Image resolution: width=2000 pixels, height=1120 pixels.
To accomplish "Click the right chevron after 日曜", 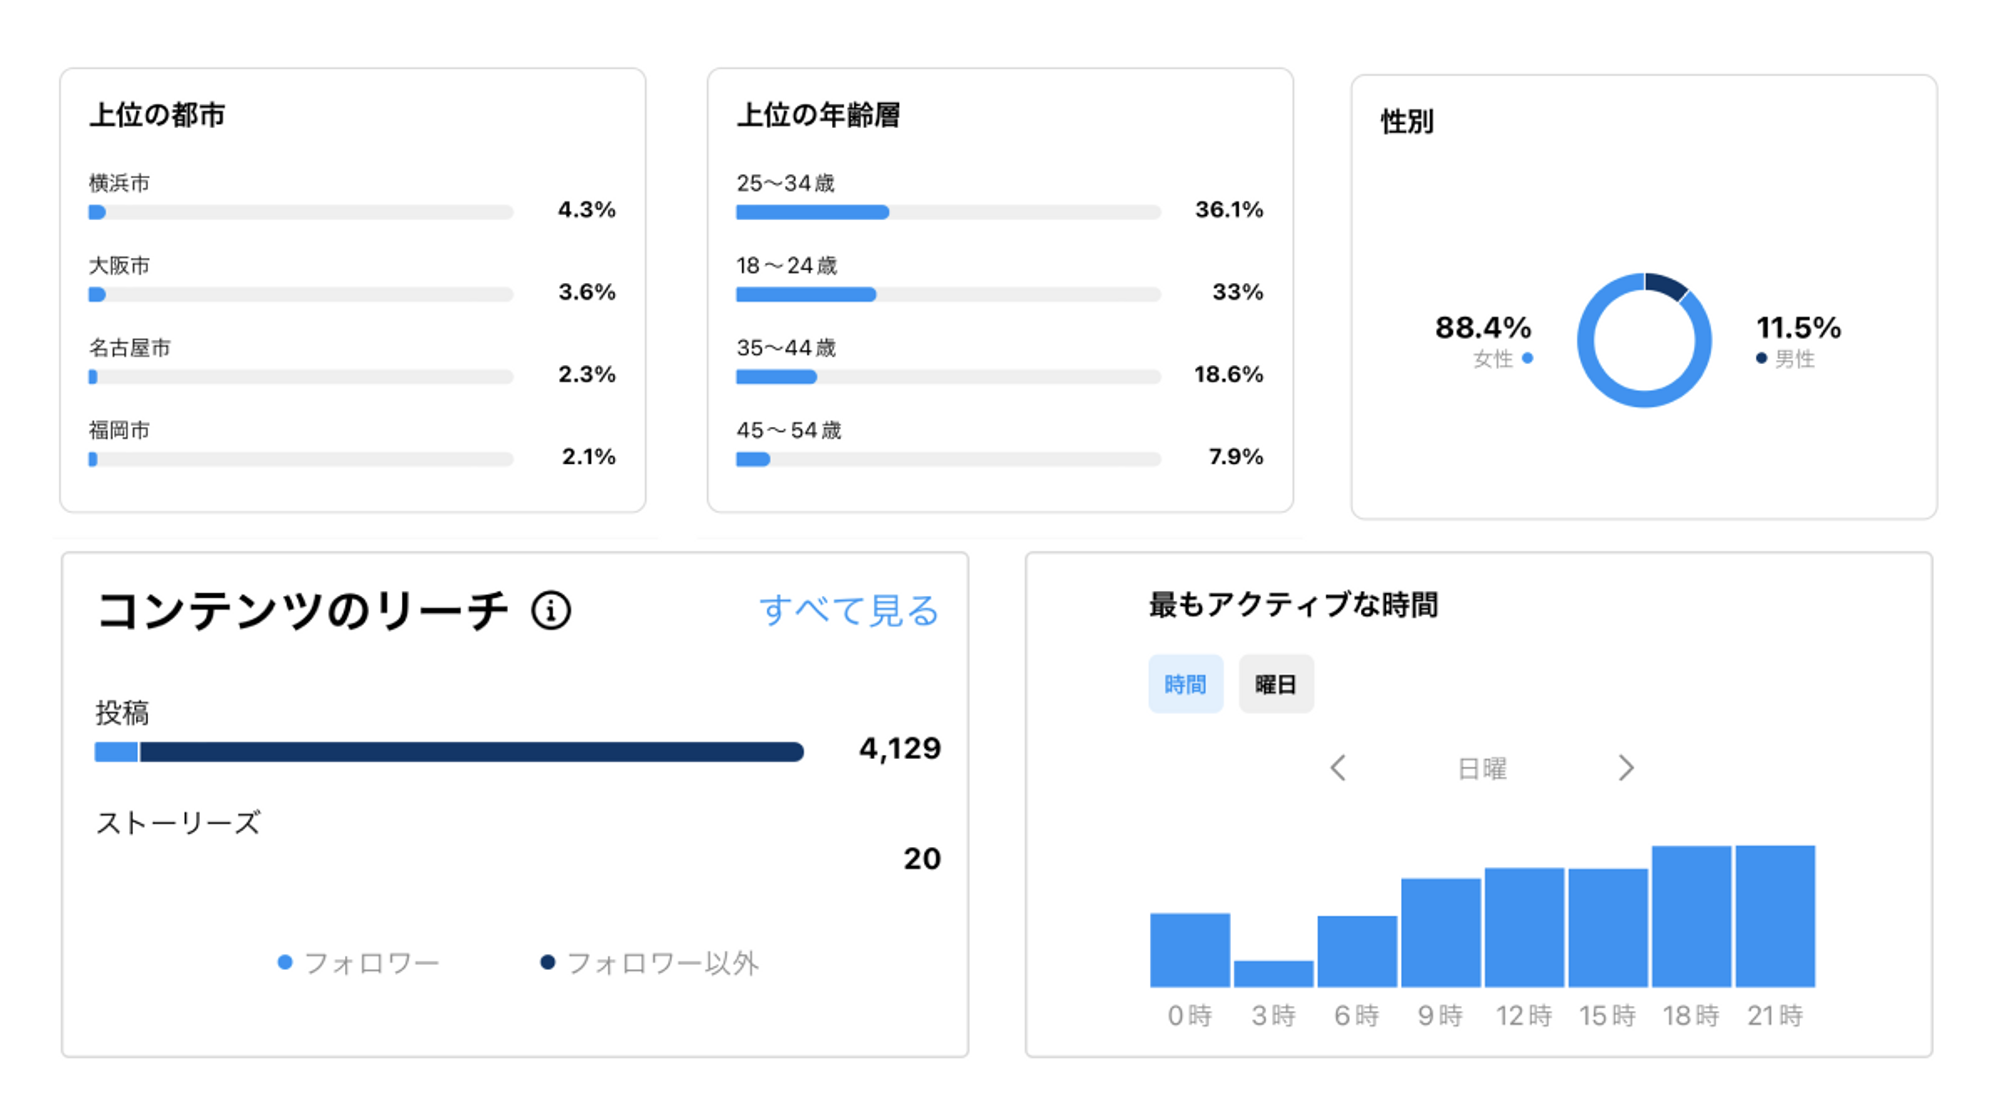I will [x=1627, y=768].
